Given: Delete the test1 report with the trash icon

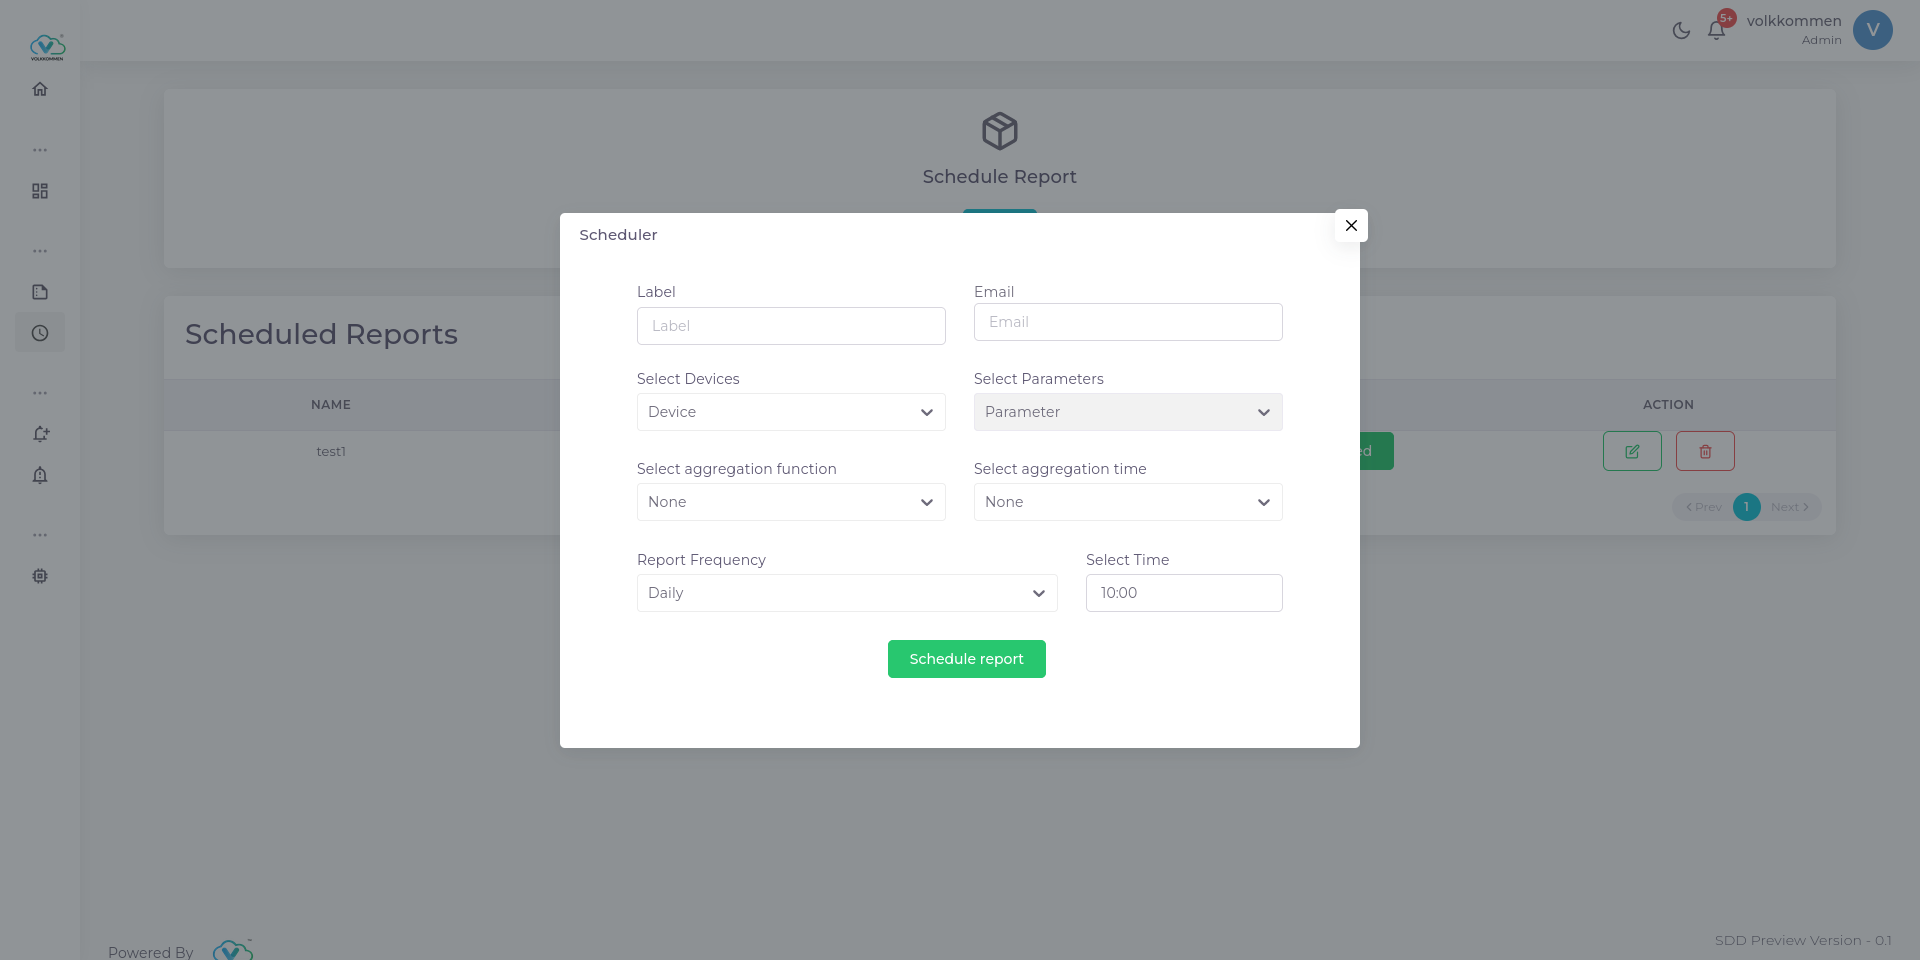Looking at the screenshot, I should click(1704, 451).
